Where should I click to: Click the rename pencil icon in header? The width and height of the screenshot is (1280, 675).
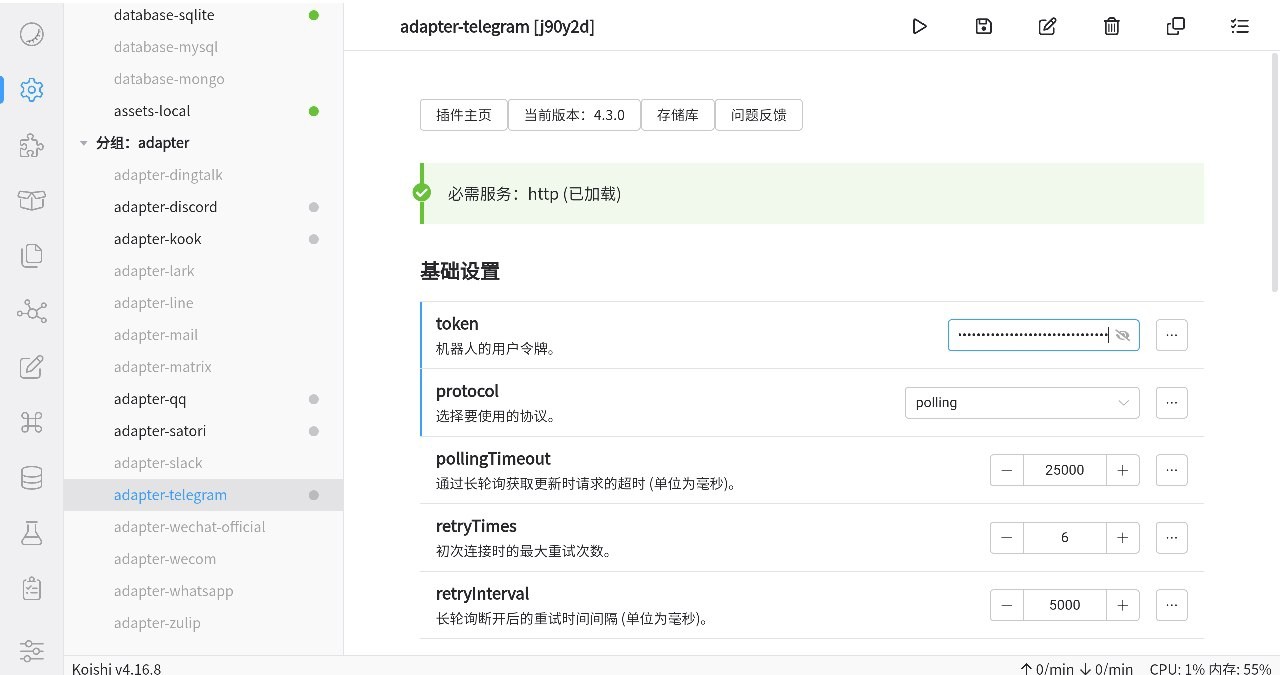pyautogui.click(x=1047, y=27)
